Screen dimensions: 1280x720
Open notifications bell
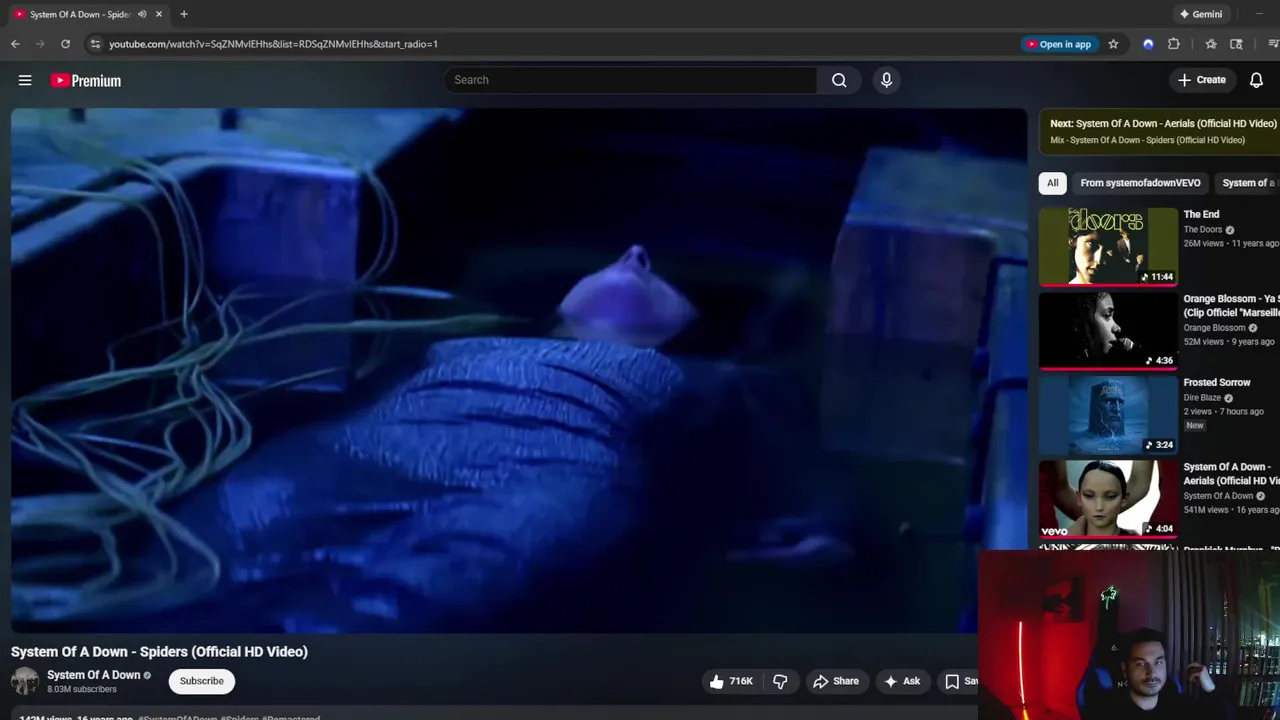[1256, 80]
